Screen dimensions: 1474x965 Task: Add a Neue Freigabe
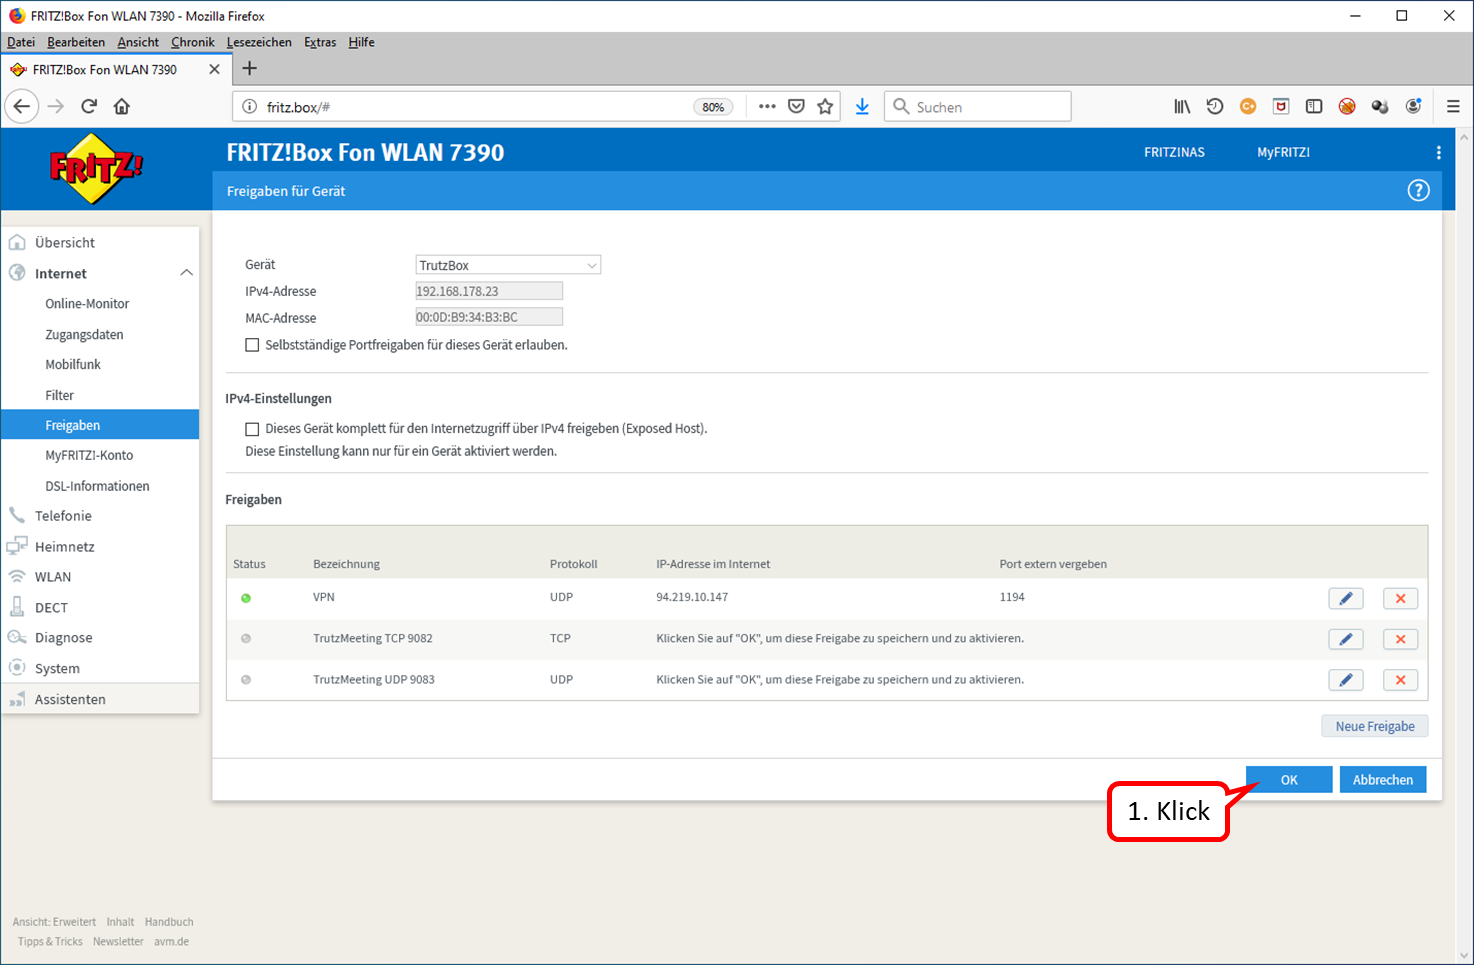(x=1375, y=726)
